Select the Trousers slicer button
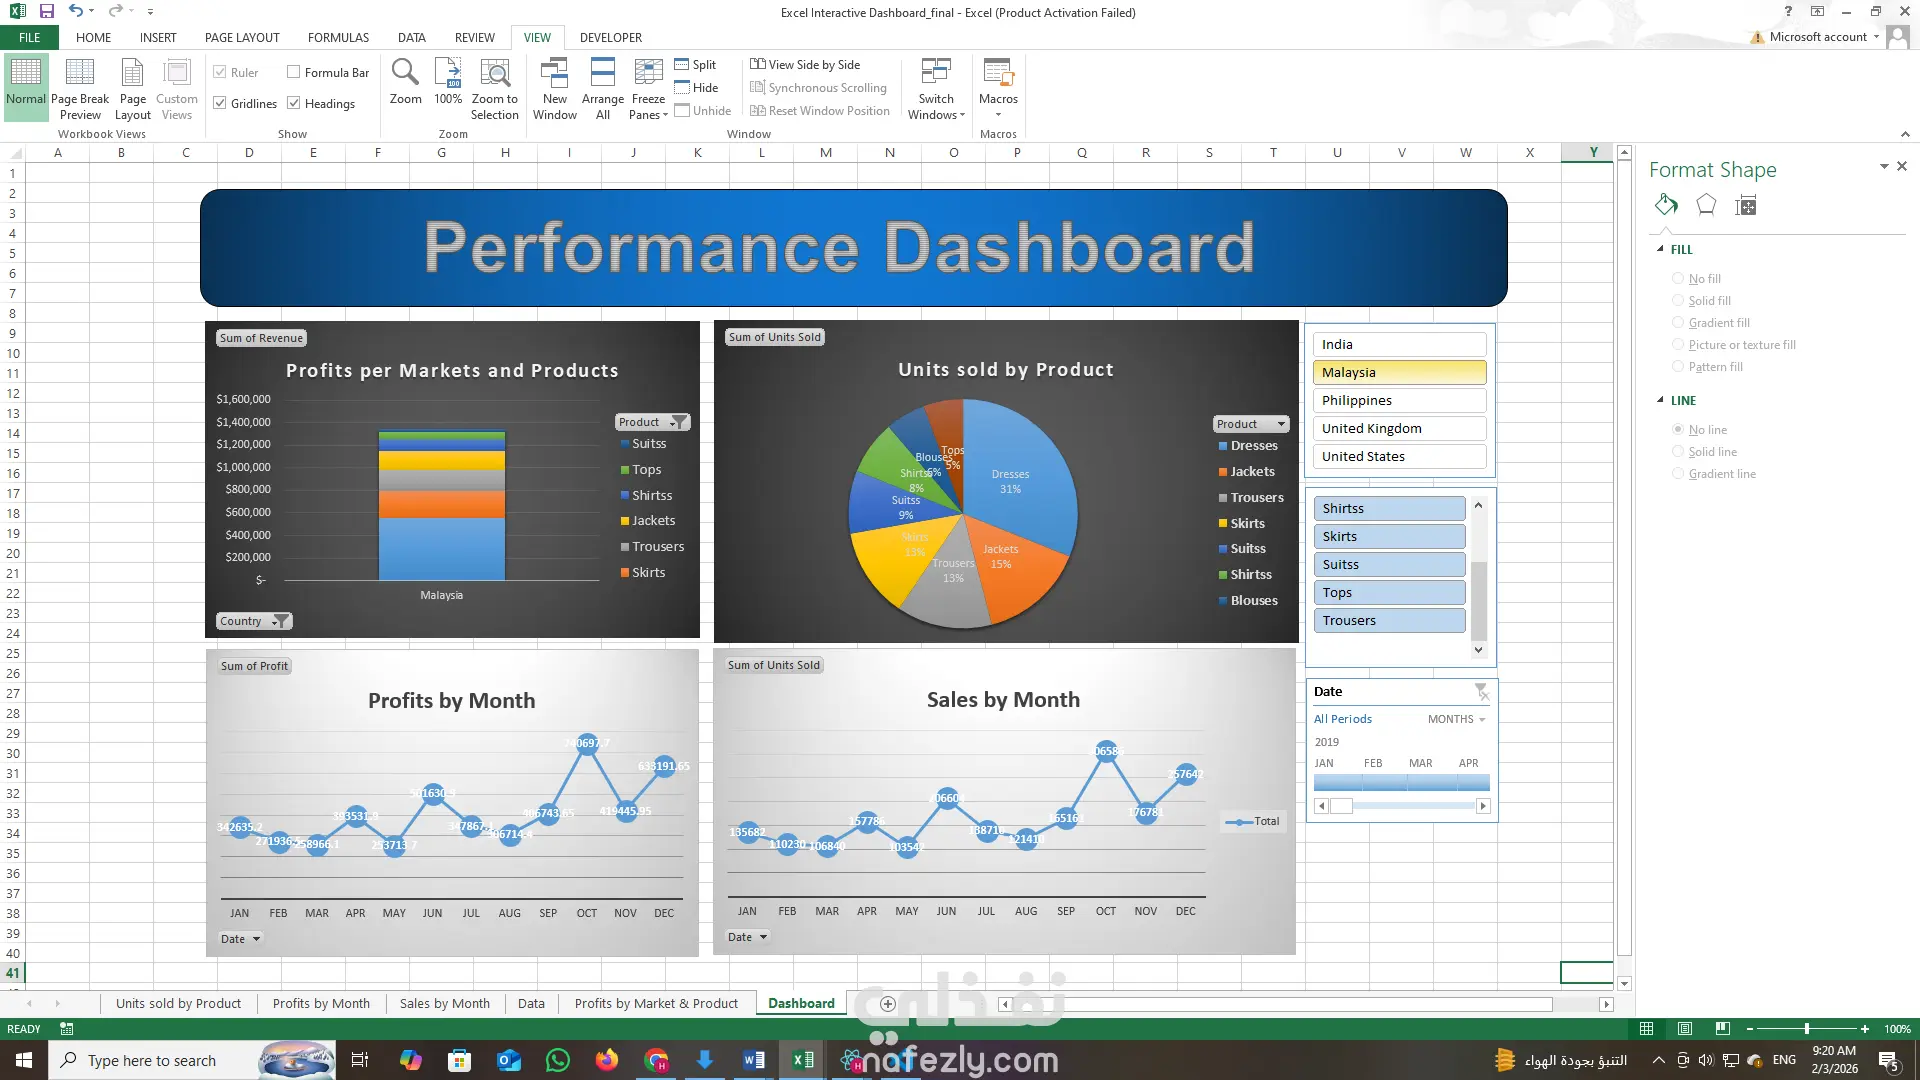This screenshot has height=1080, width=1920. point(1388,620)
